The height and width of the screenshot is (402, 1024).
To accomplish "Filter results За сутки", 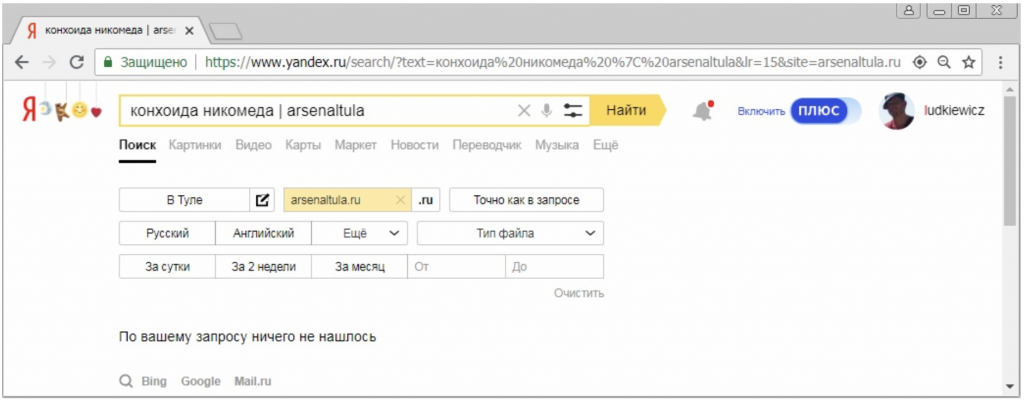I will pos(167,266).
